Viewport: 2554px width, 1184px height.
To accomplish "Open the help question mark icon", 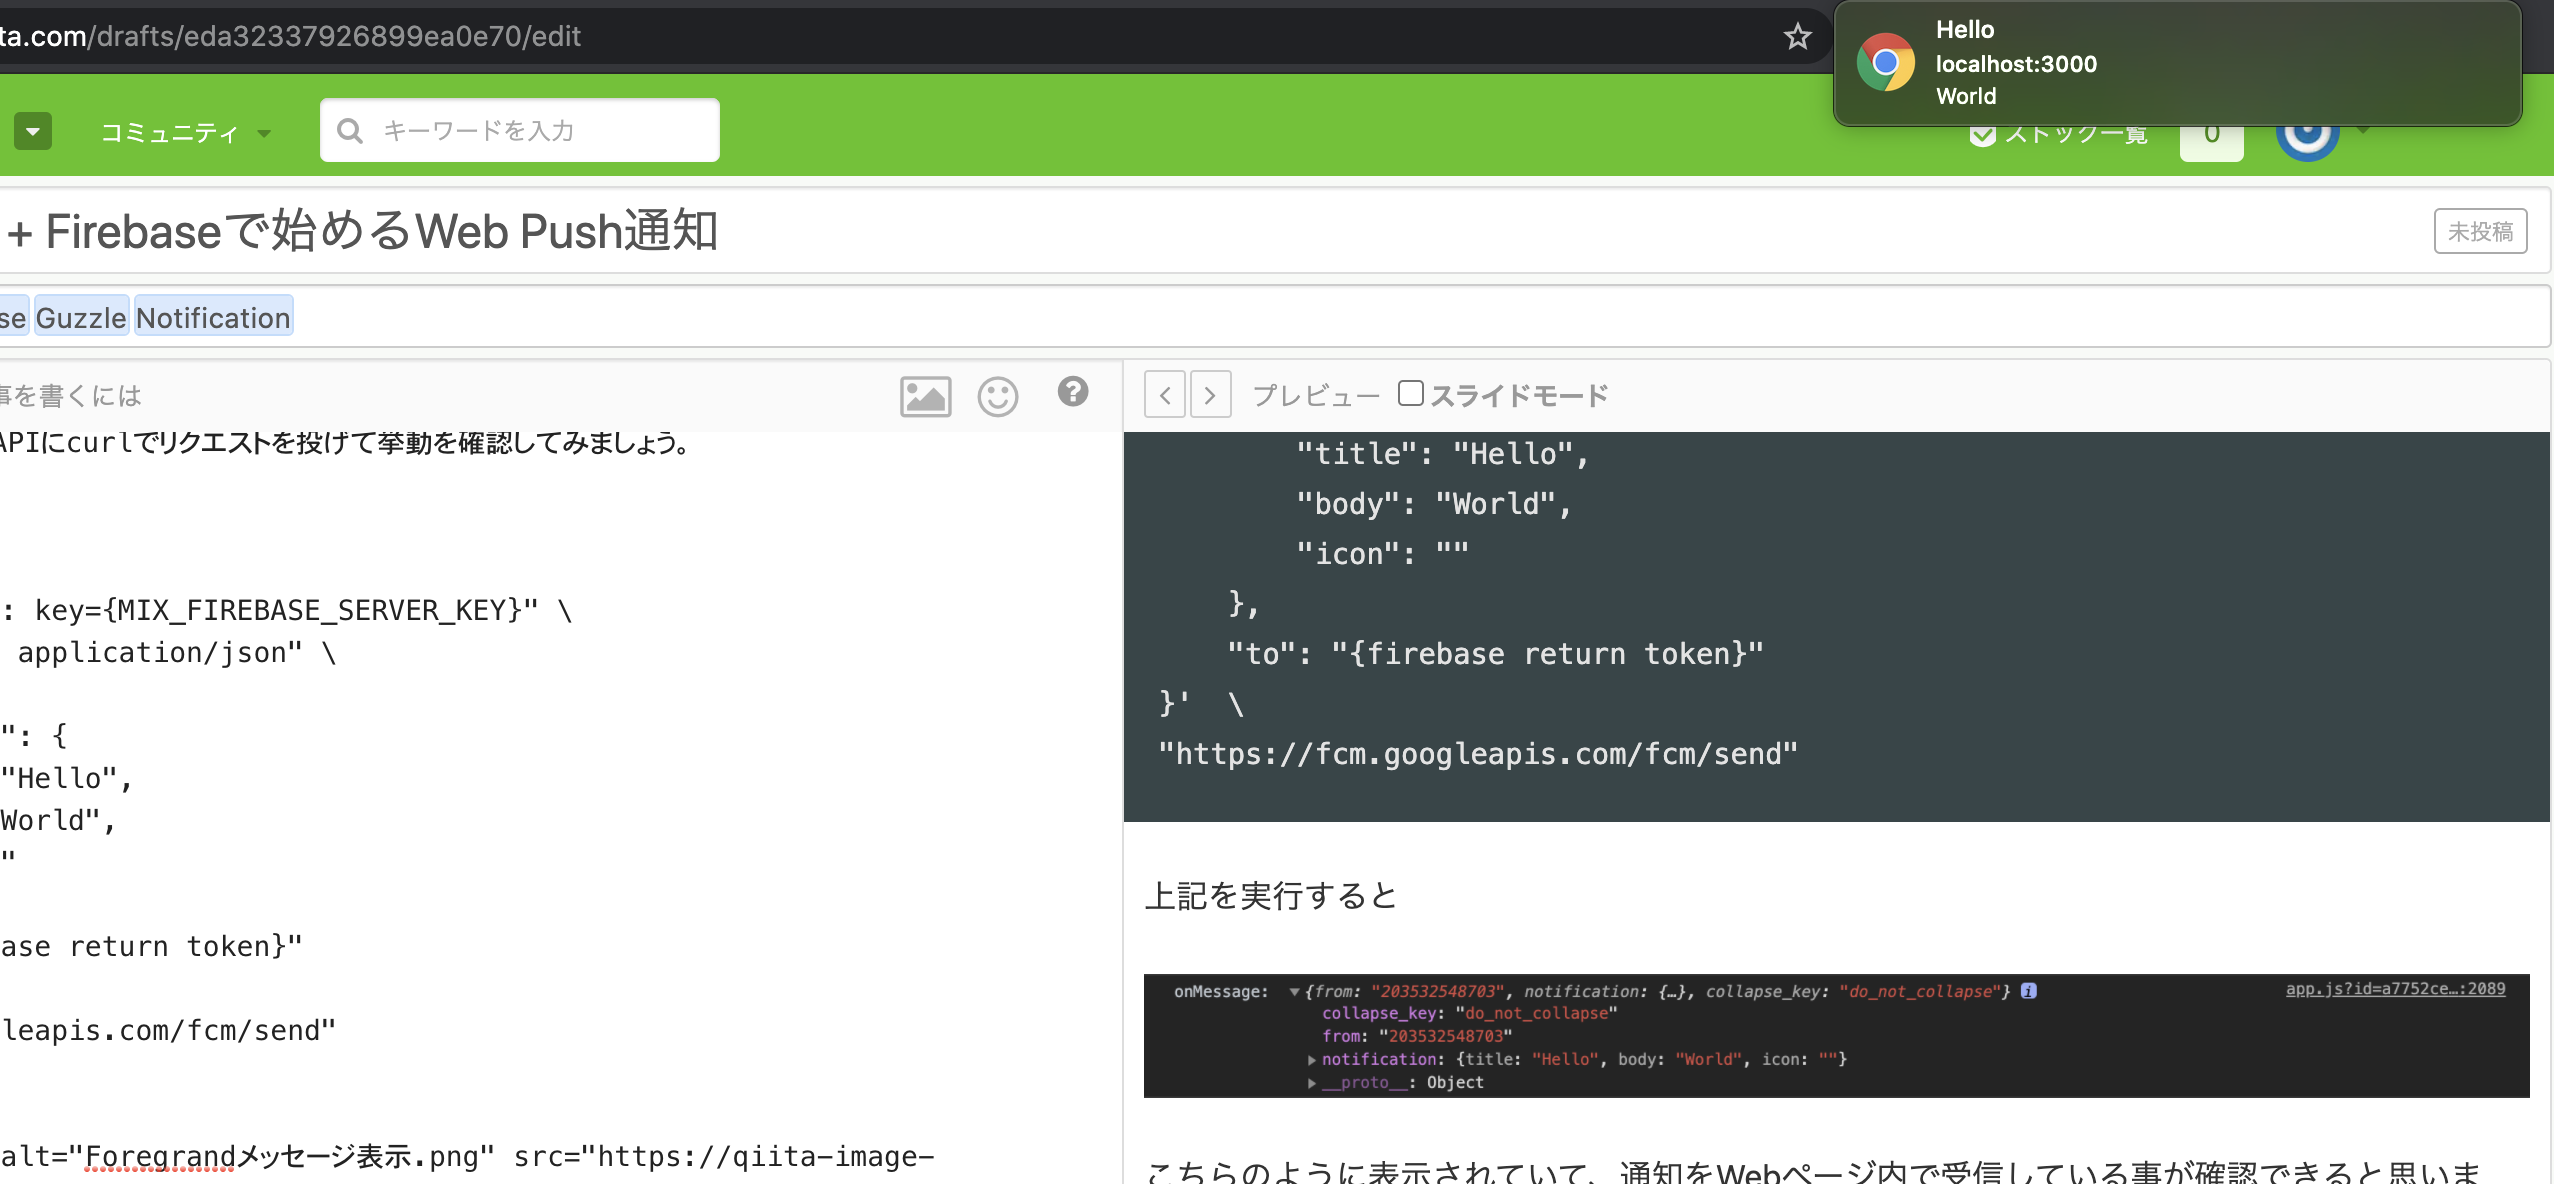I will point(1073,392).
